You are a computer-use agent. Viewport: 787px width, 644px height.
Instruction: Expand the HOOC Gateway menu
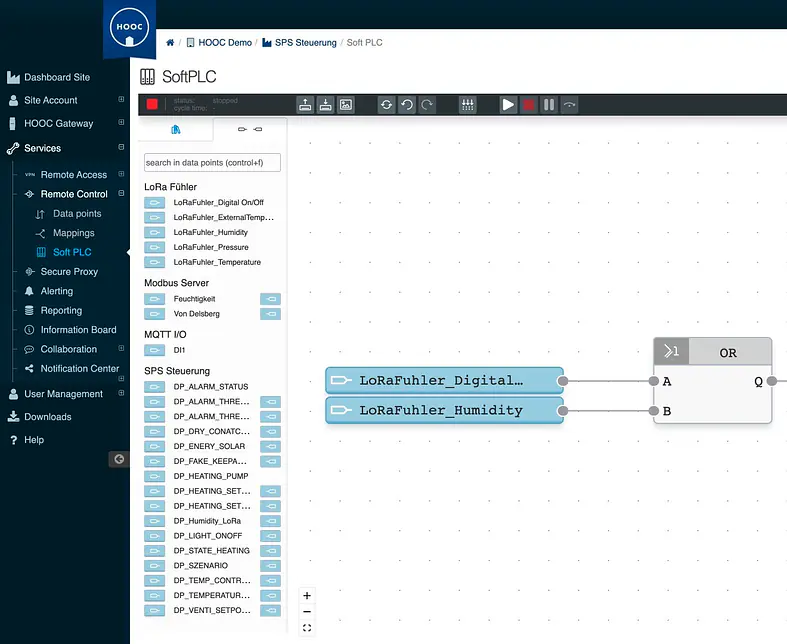[120, 124]
